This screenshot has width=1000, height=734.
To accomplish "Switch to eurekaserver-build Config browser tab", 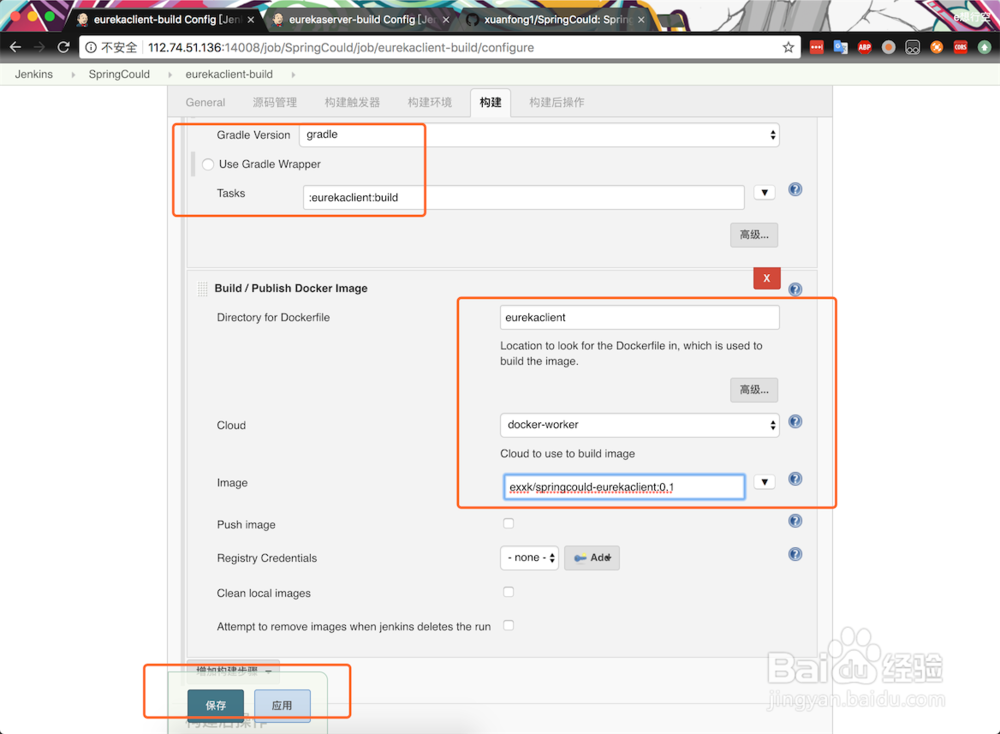I will 362,20.
